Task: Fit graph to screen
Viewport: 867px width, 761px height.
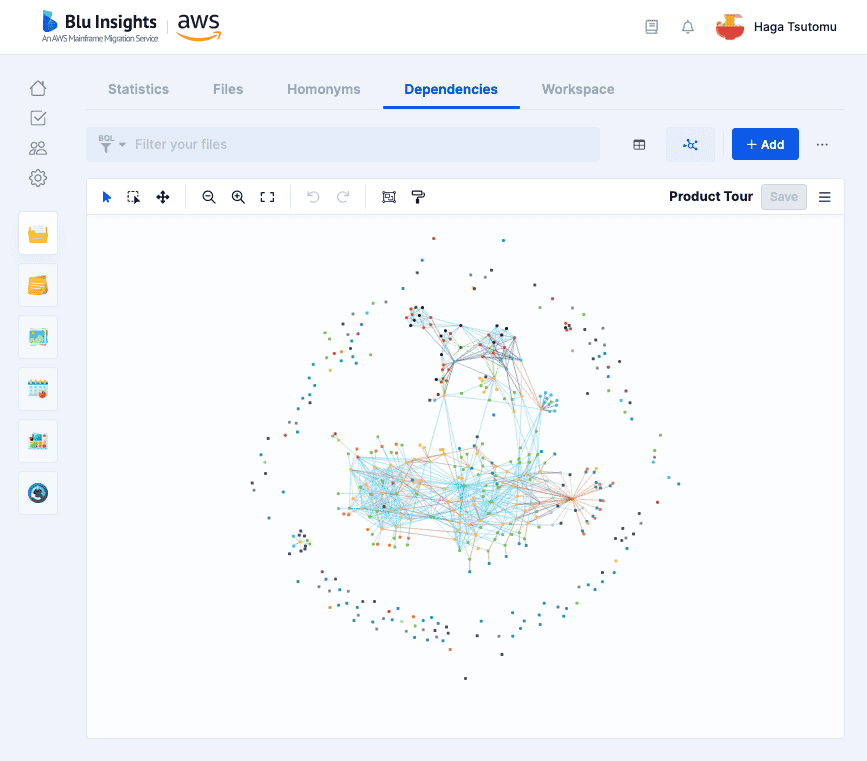Action: coord(267,197)
